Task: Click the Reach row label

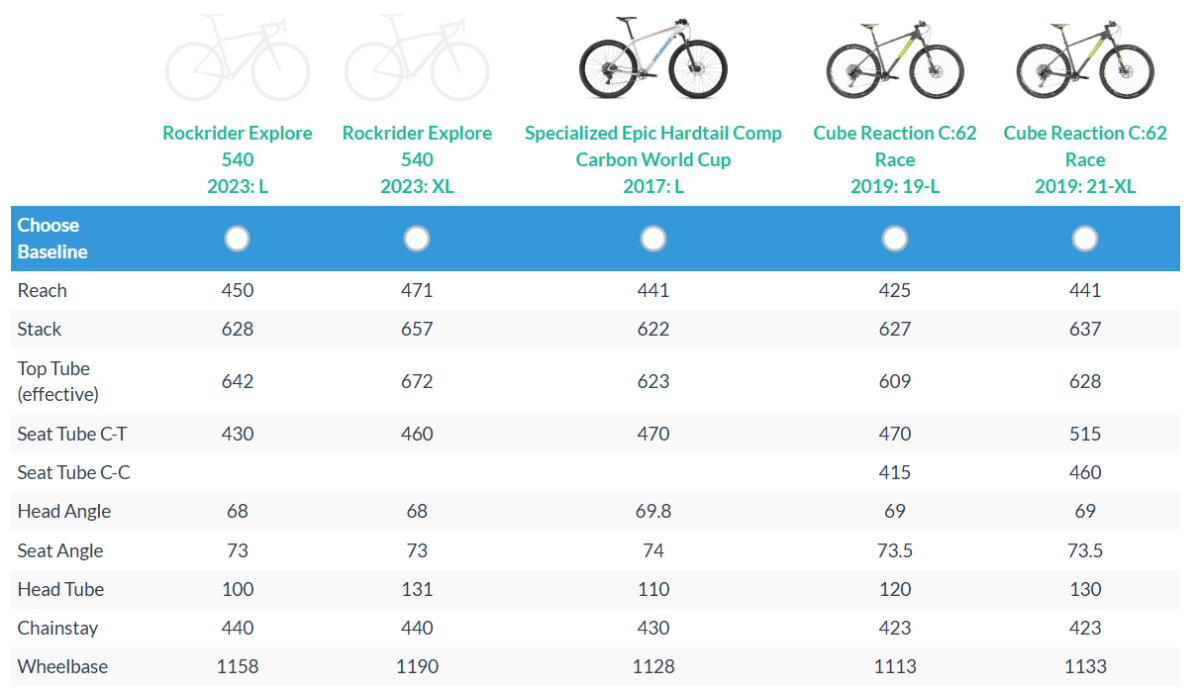Action: pyautogui.click(x=42, y=290)
